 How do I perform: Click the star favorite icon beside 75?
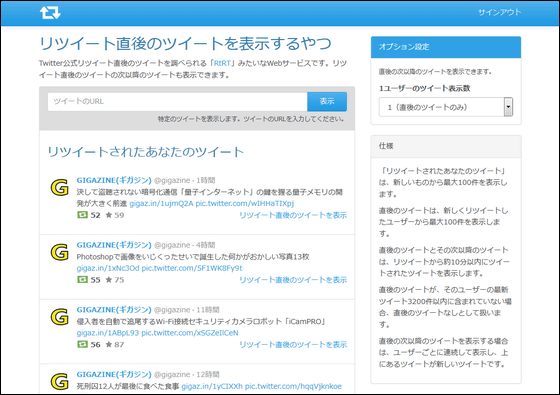click(109, 279)
